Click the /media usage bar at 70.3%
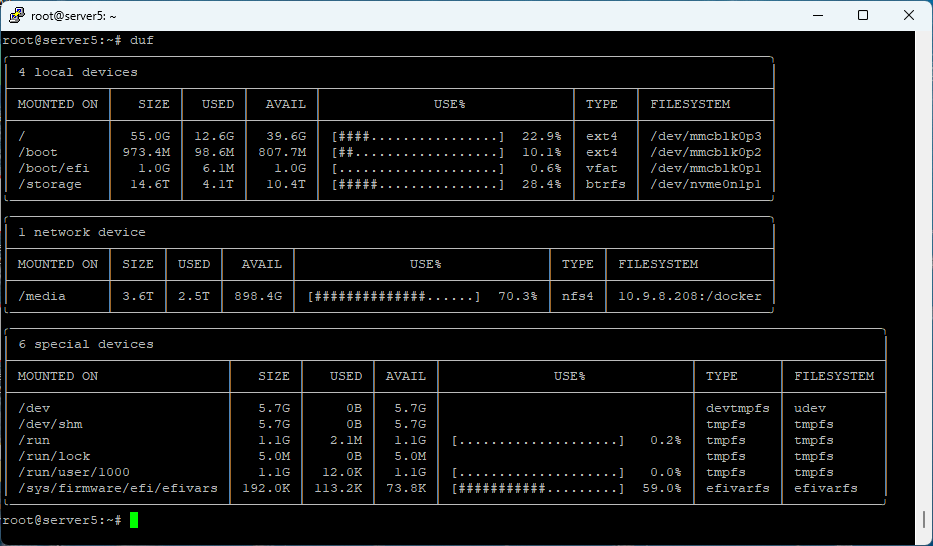 click(394, 296)
